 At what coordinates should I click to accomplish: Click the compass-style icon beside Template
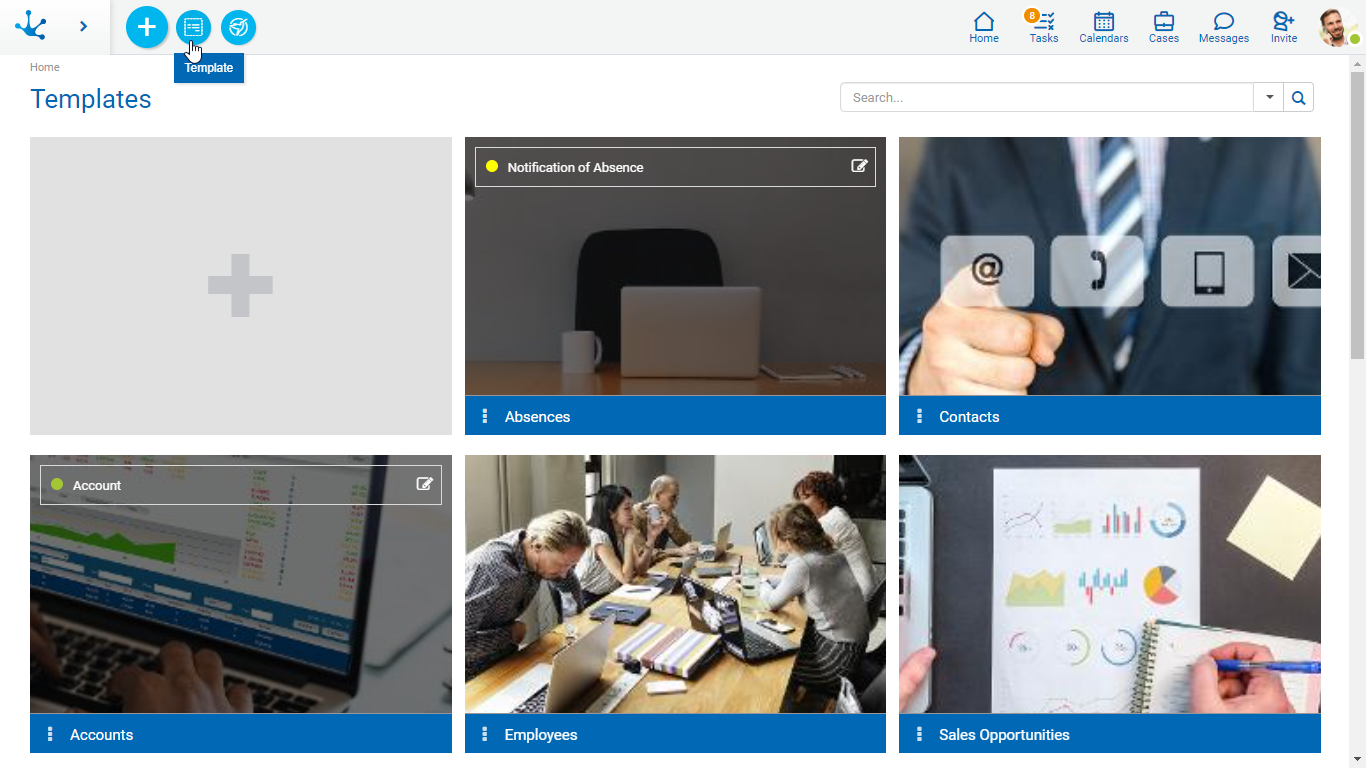(238, 27)
